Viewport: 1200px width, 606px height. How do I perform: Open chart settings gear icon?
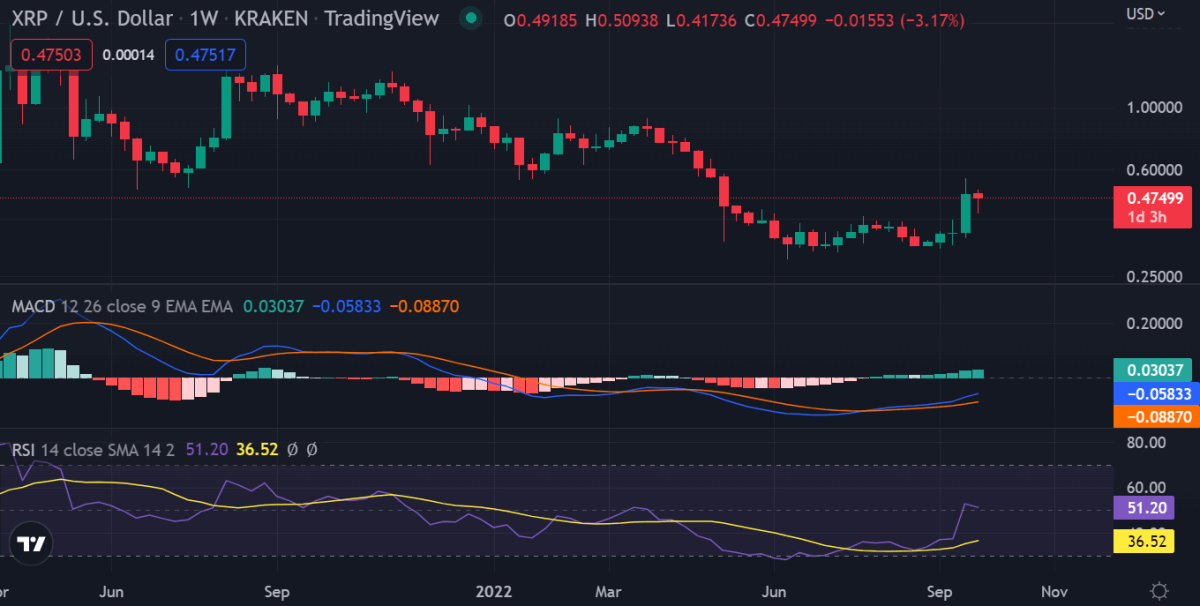tap(1159, 589)
